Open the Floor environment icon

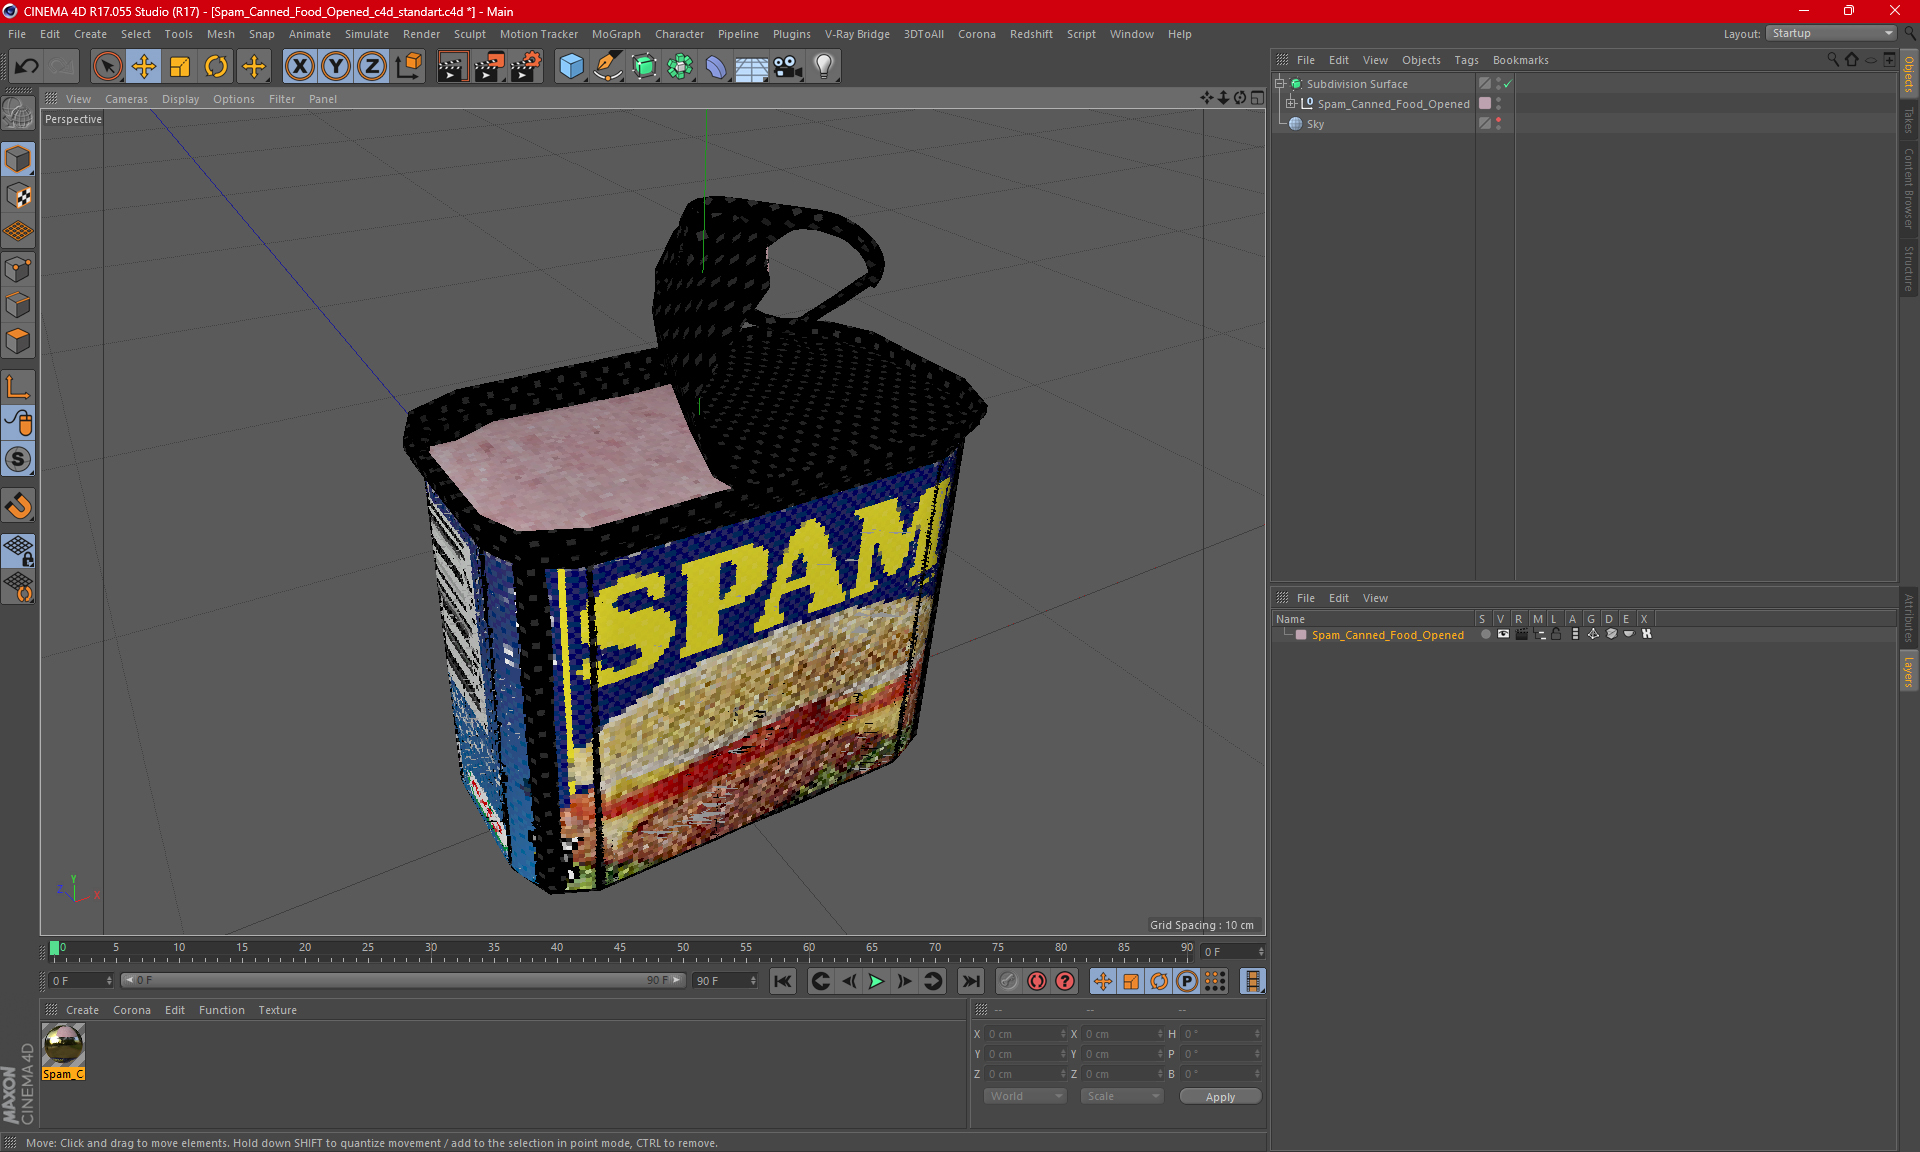[x=751, y=67]
